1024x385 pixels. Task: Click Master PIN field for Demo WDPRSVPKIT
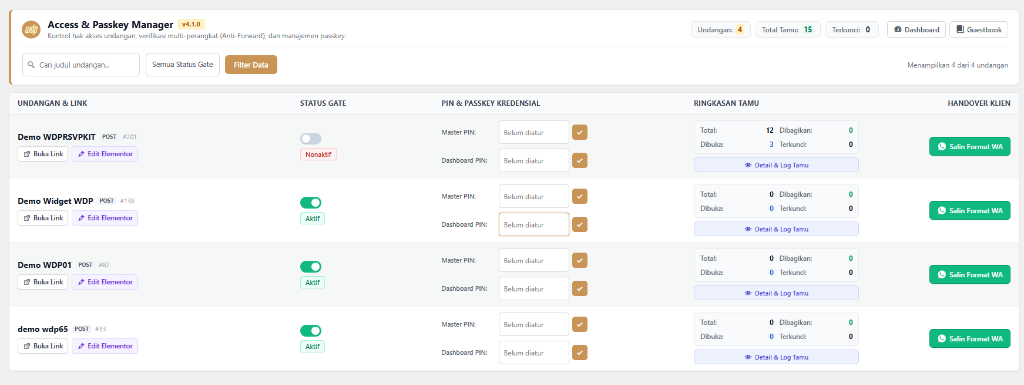[534, 132]
